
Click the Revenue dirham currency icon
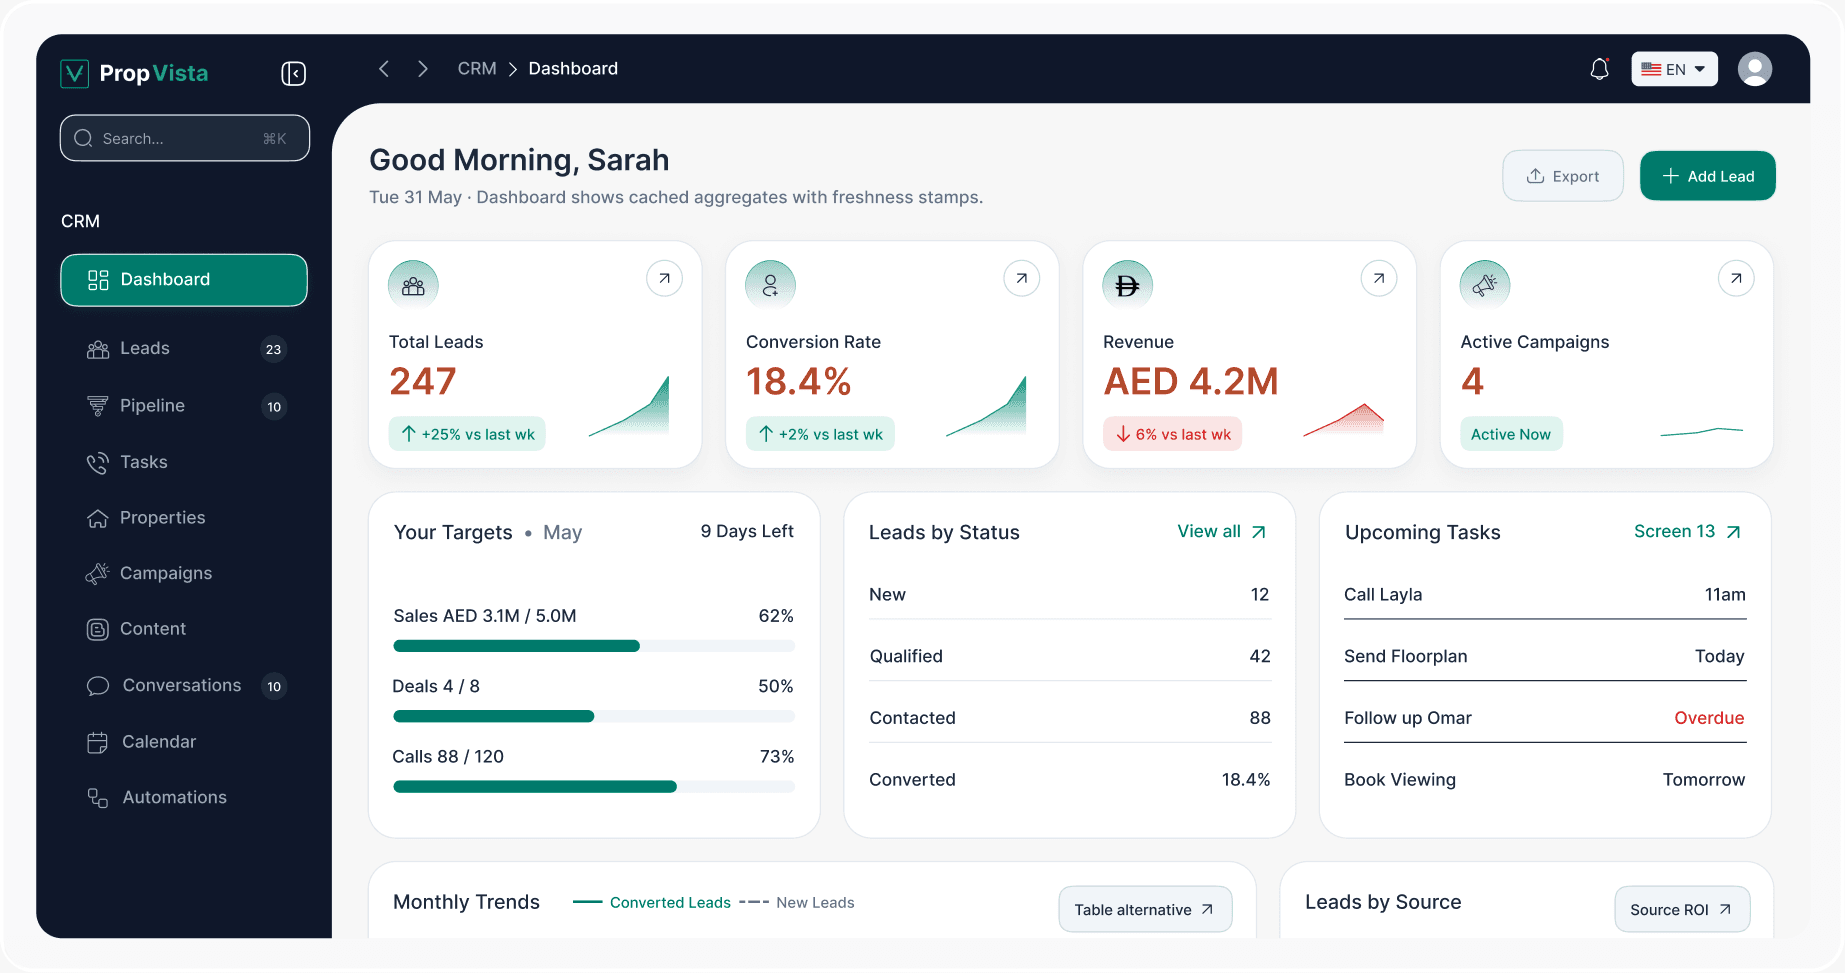tap(1127, 285)
